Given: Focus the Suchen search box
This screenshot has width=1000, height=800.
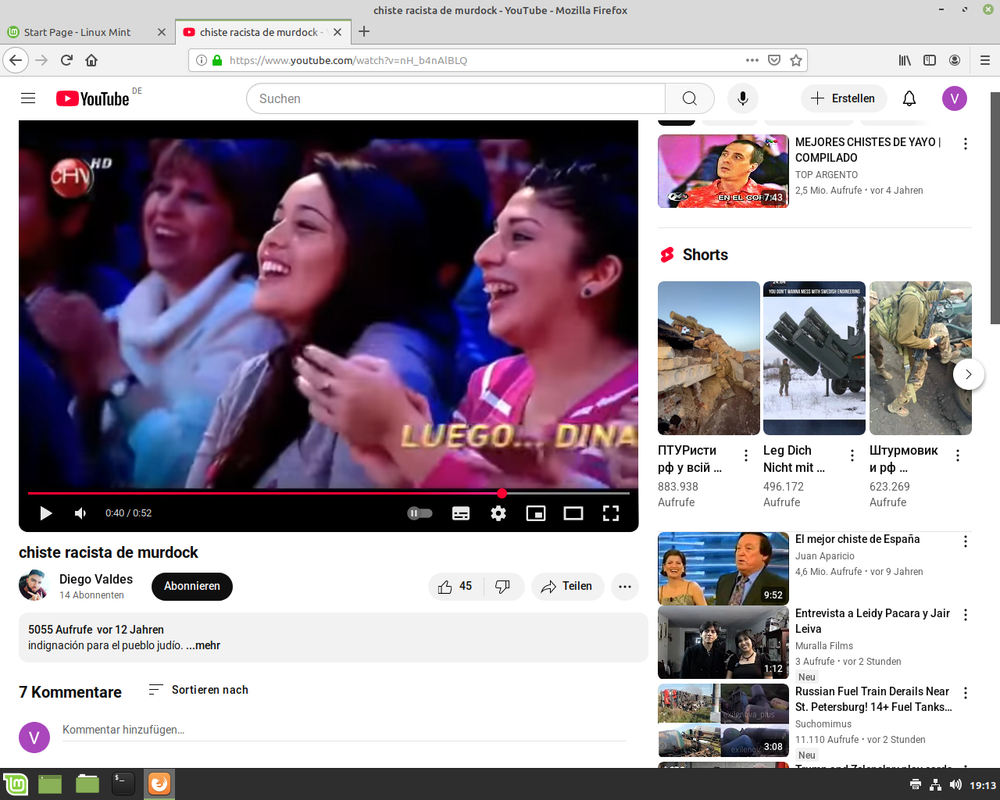Looking at the screenshot, I should pos(456,98).
